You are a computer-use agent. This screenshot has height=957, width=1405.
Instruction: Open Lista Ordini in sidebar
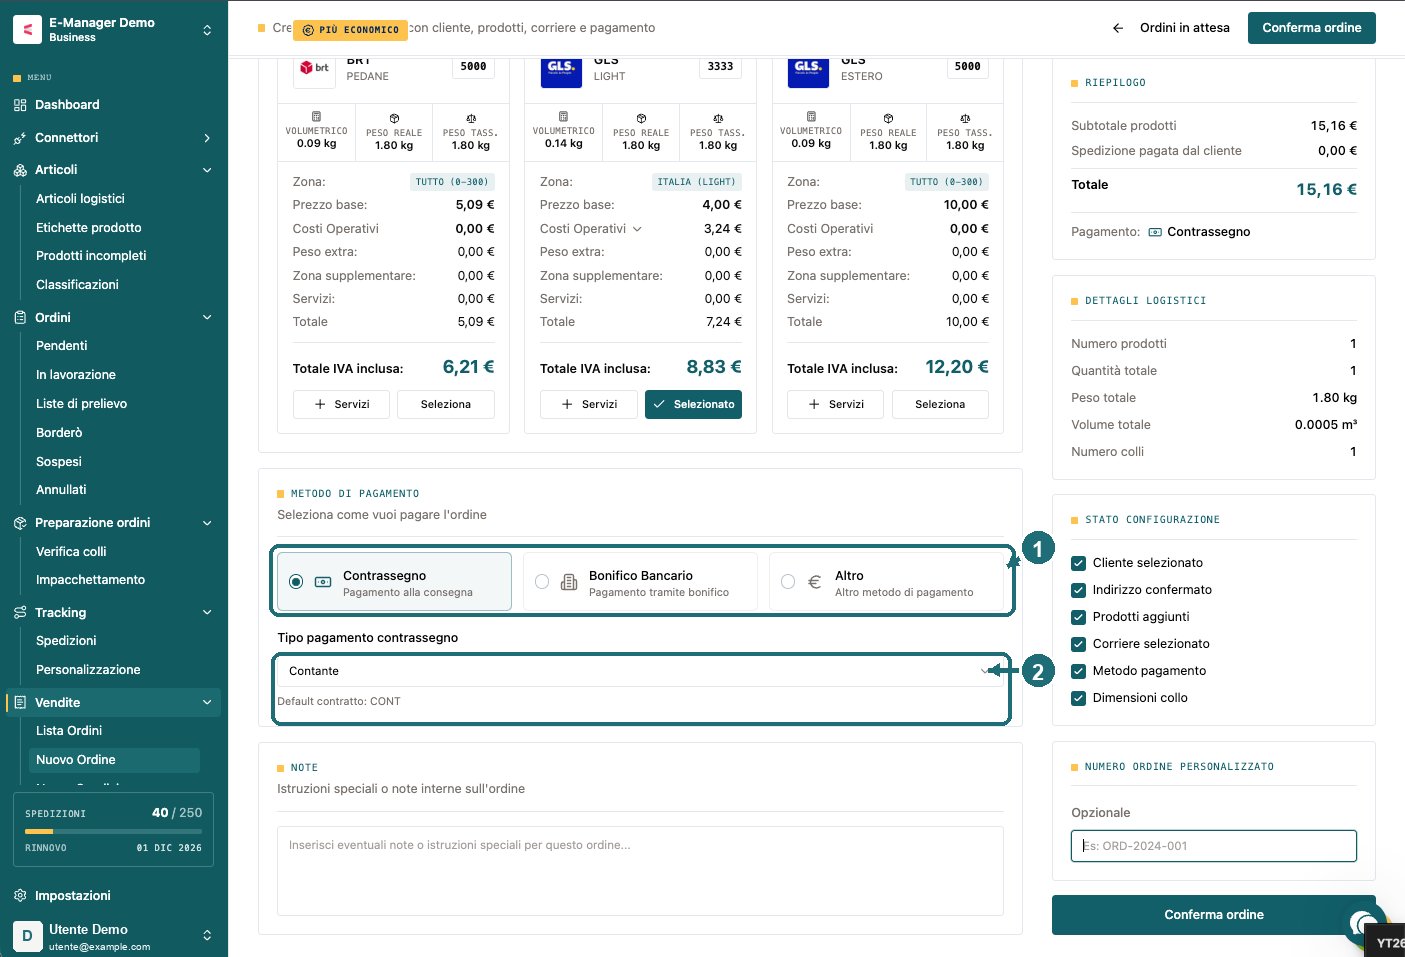pos(69,731)
